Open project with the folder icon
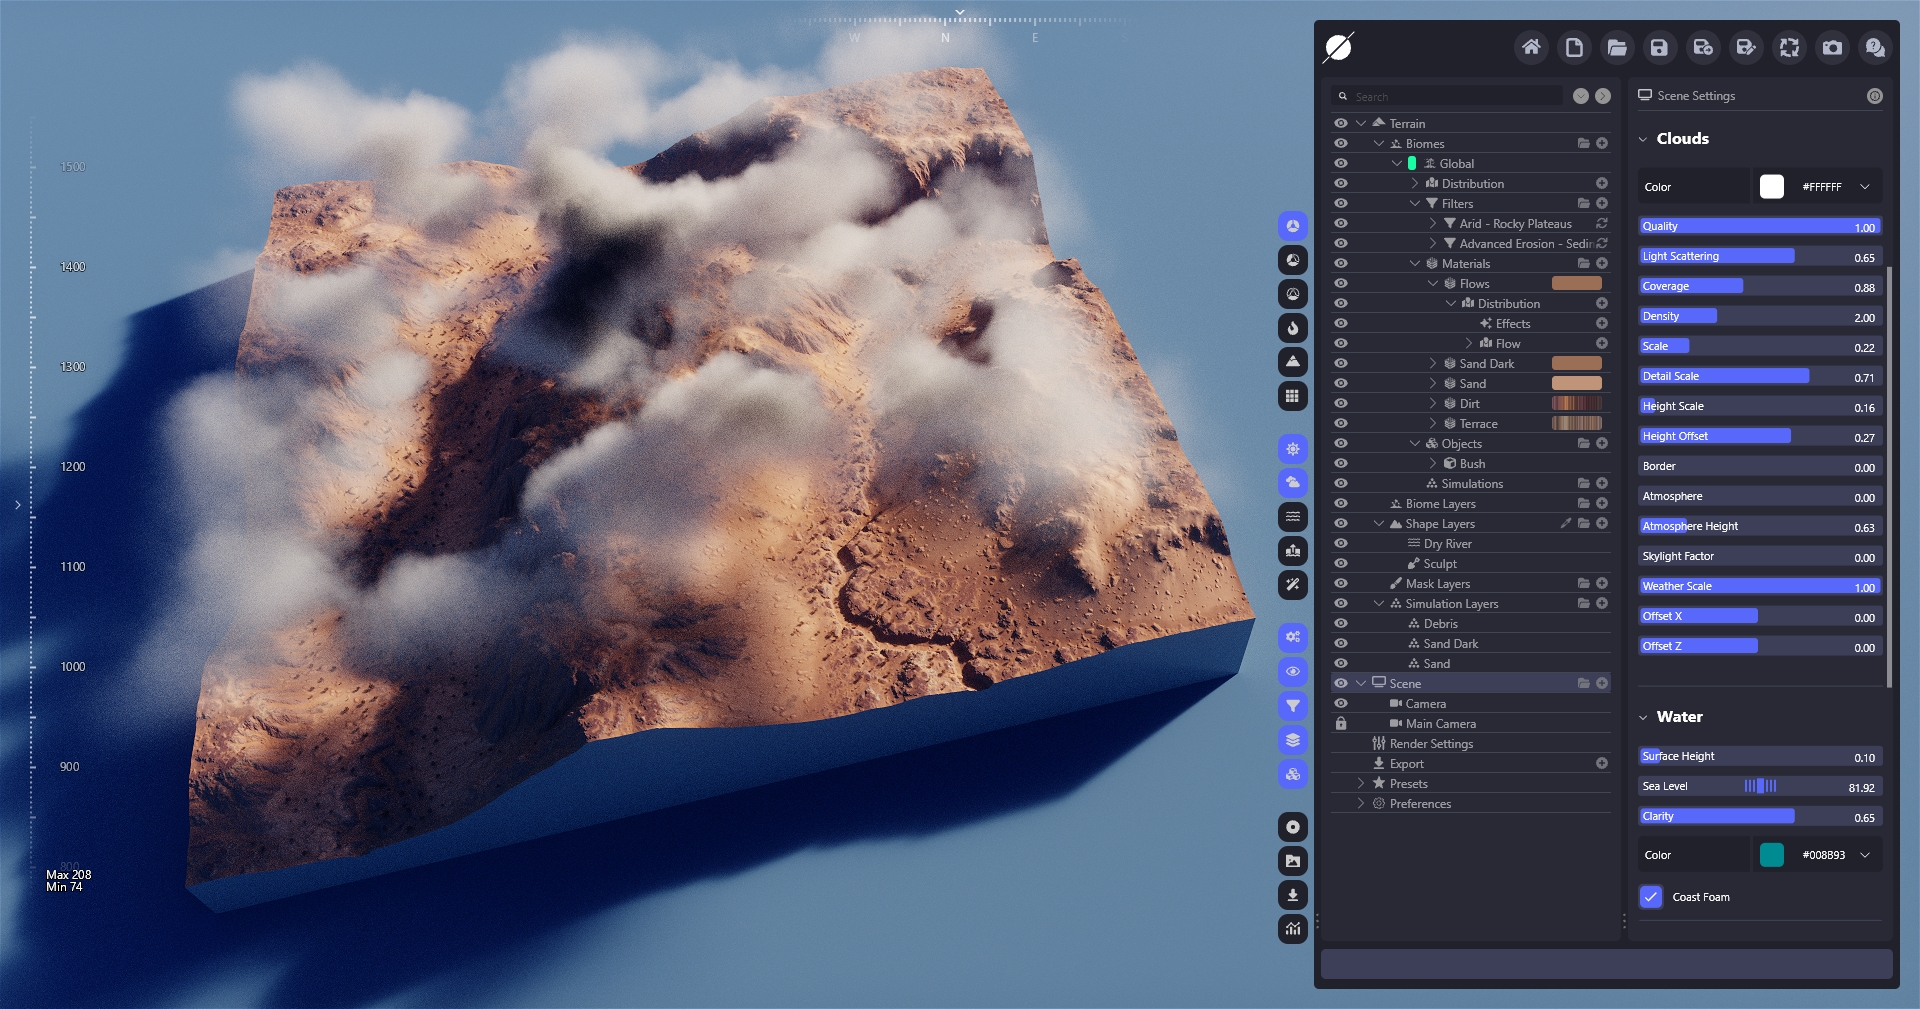The image size is (1920, 1009). 1617,47
